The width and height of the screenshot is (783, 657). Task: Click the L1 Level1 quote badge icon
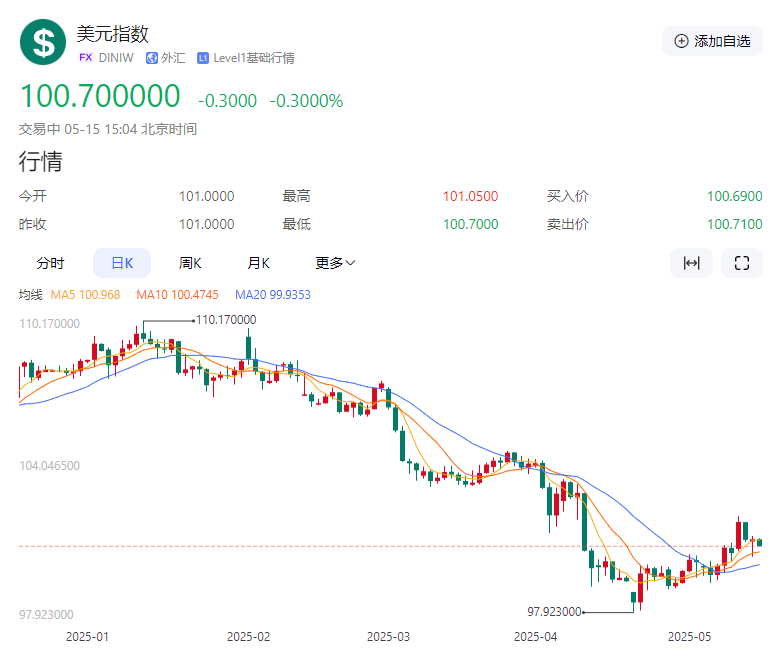pyautogui.click(x=203, y=58)
